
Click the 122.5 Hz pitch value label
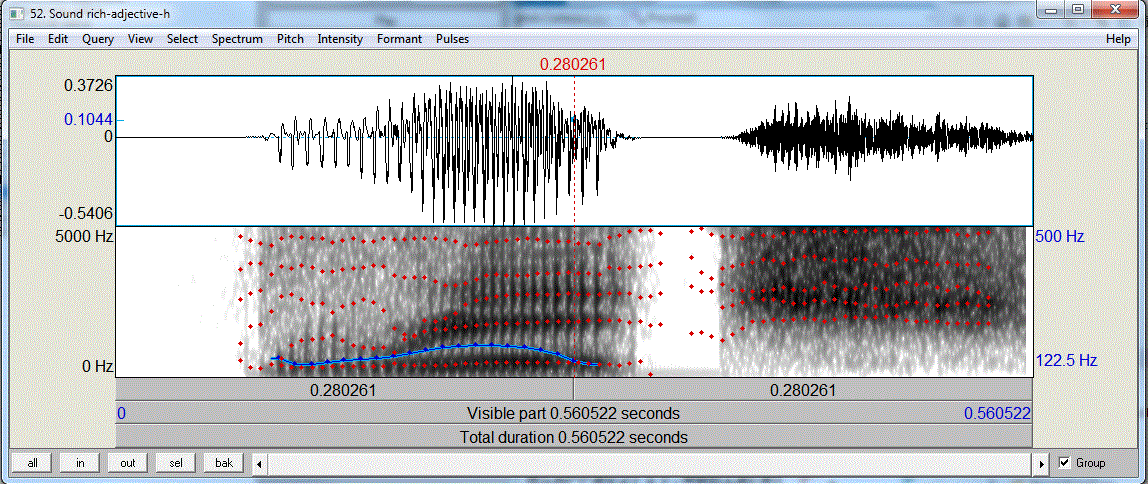coord(1066,360)
